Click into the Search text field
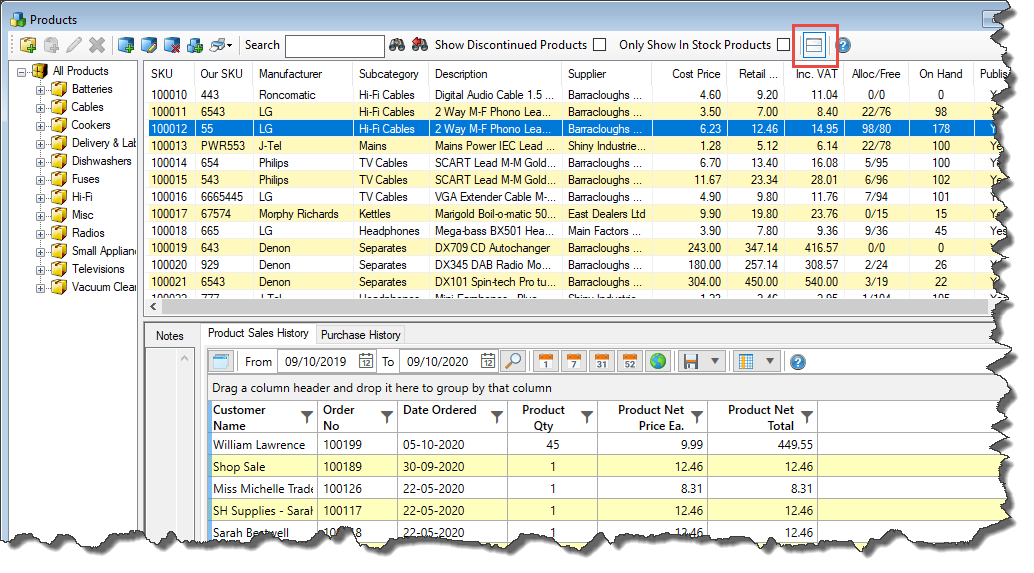 [334, 46]
